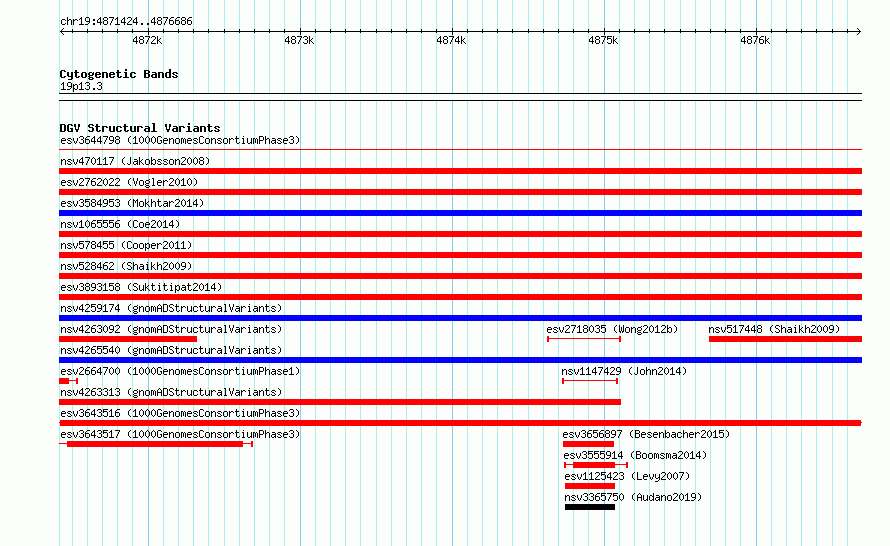Open esv3893158 (Suktitipat2014) label
The width and height of the screenshot is (890, 546).
click(141, 287)
